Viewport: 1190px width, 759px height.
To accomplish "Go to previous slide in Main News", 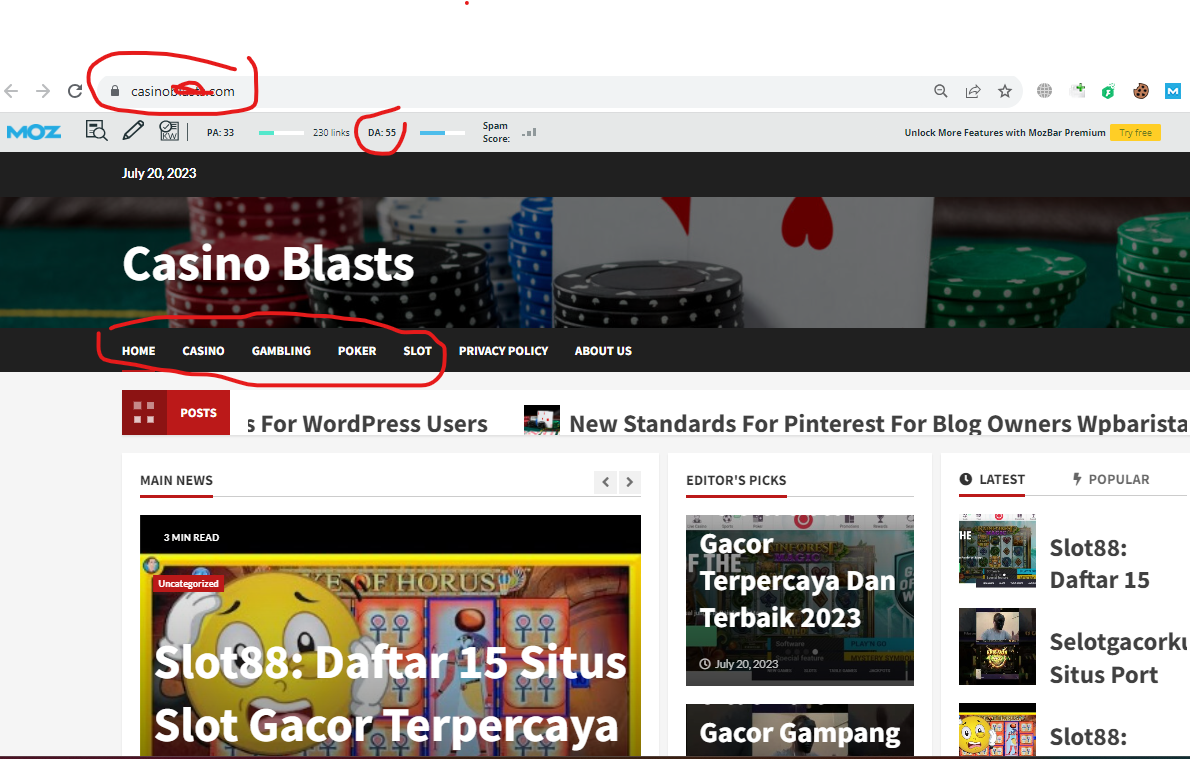I will coord(605,482).
